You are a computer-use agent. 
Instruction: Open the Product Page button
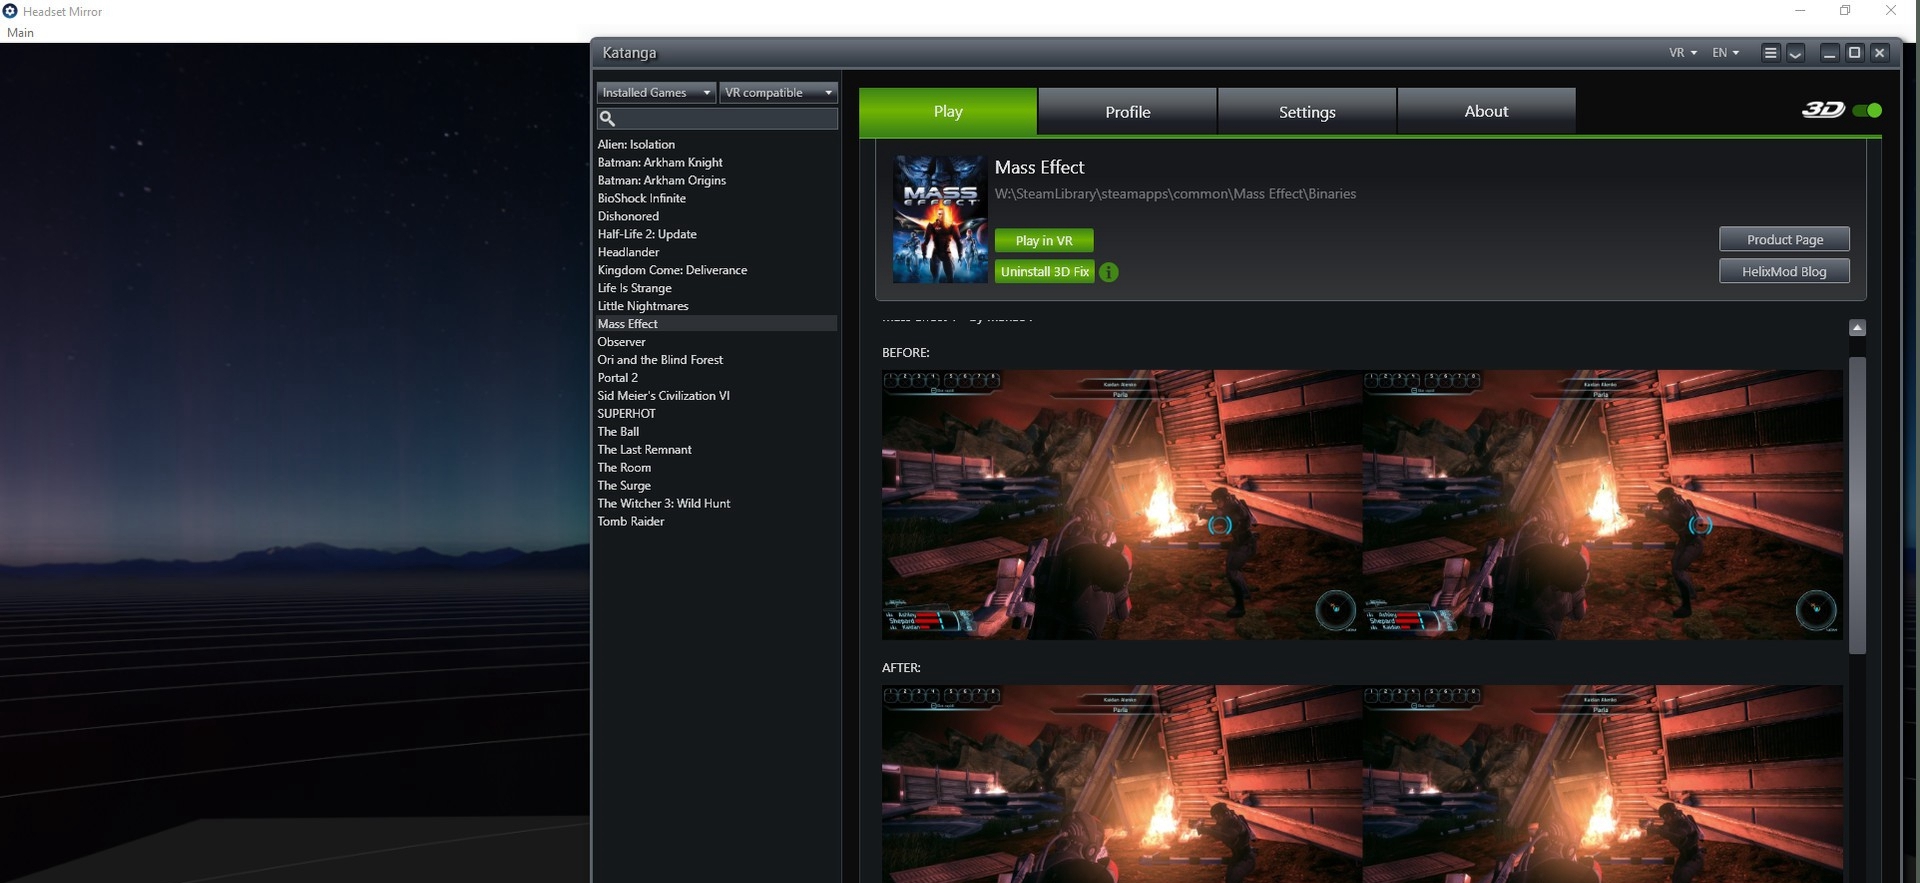[x=1785, y=239]
